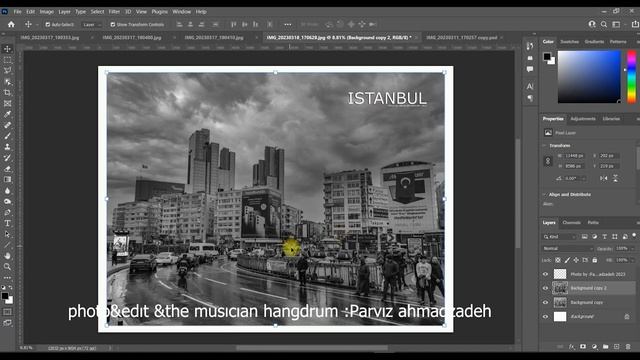Screen dimensions: 640x360
Task: Open the Auto-Select Layer dropdown
Action: point(91,24)
